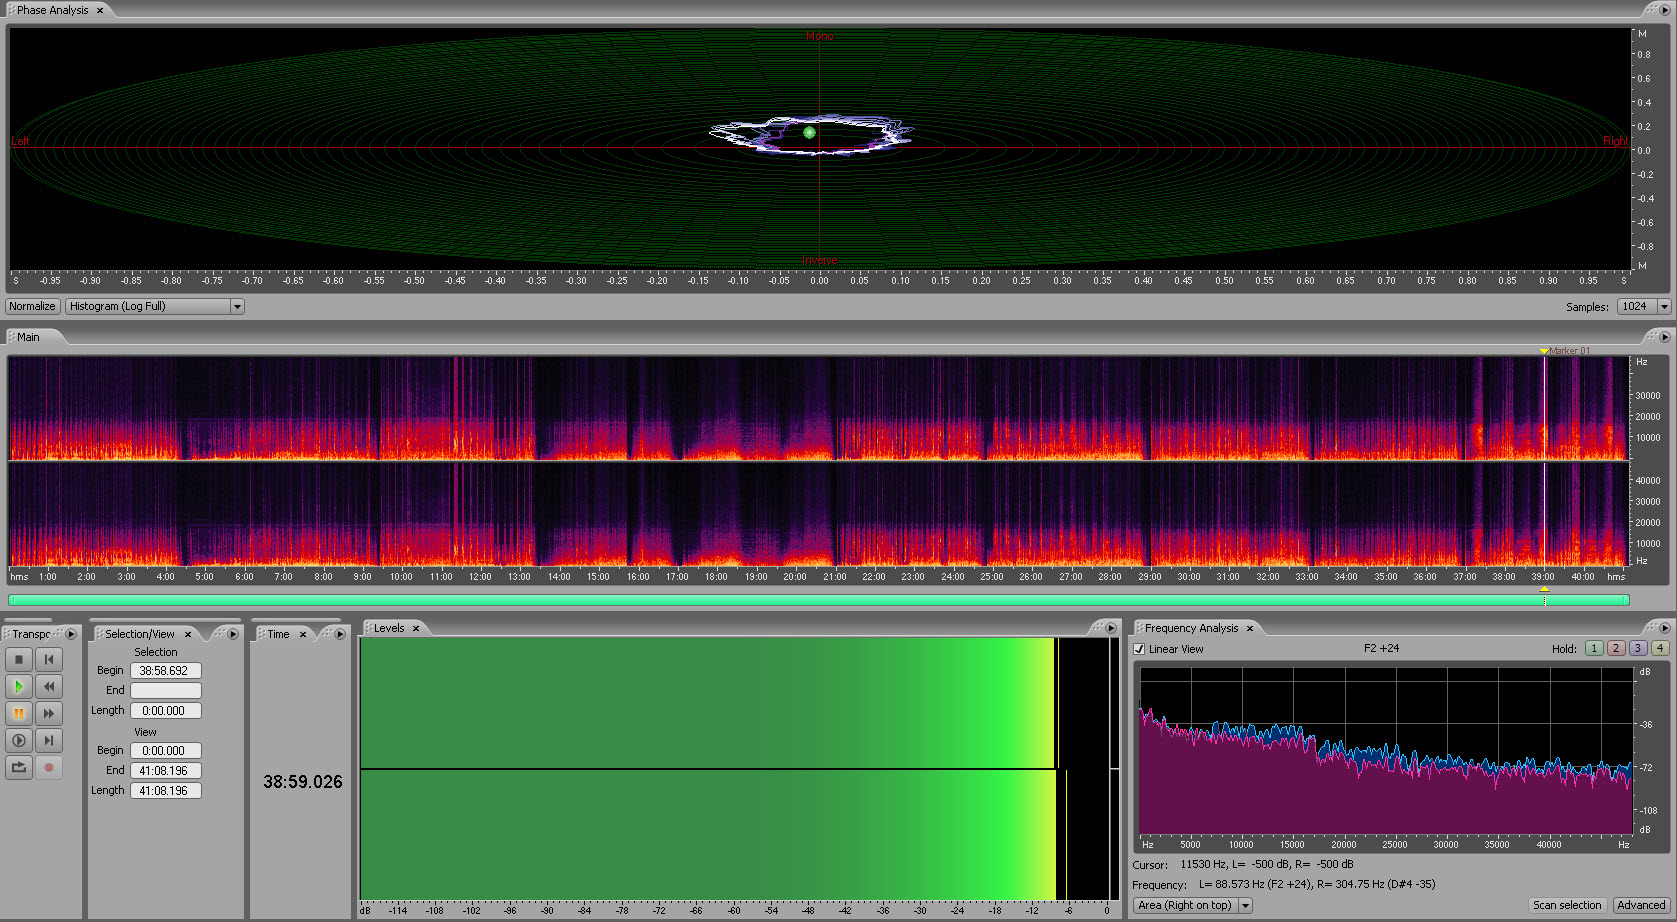
Task: Click the Fast Forward transport button
Action: [48, 713]
